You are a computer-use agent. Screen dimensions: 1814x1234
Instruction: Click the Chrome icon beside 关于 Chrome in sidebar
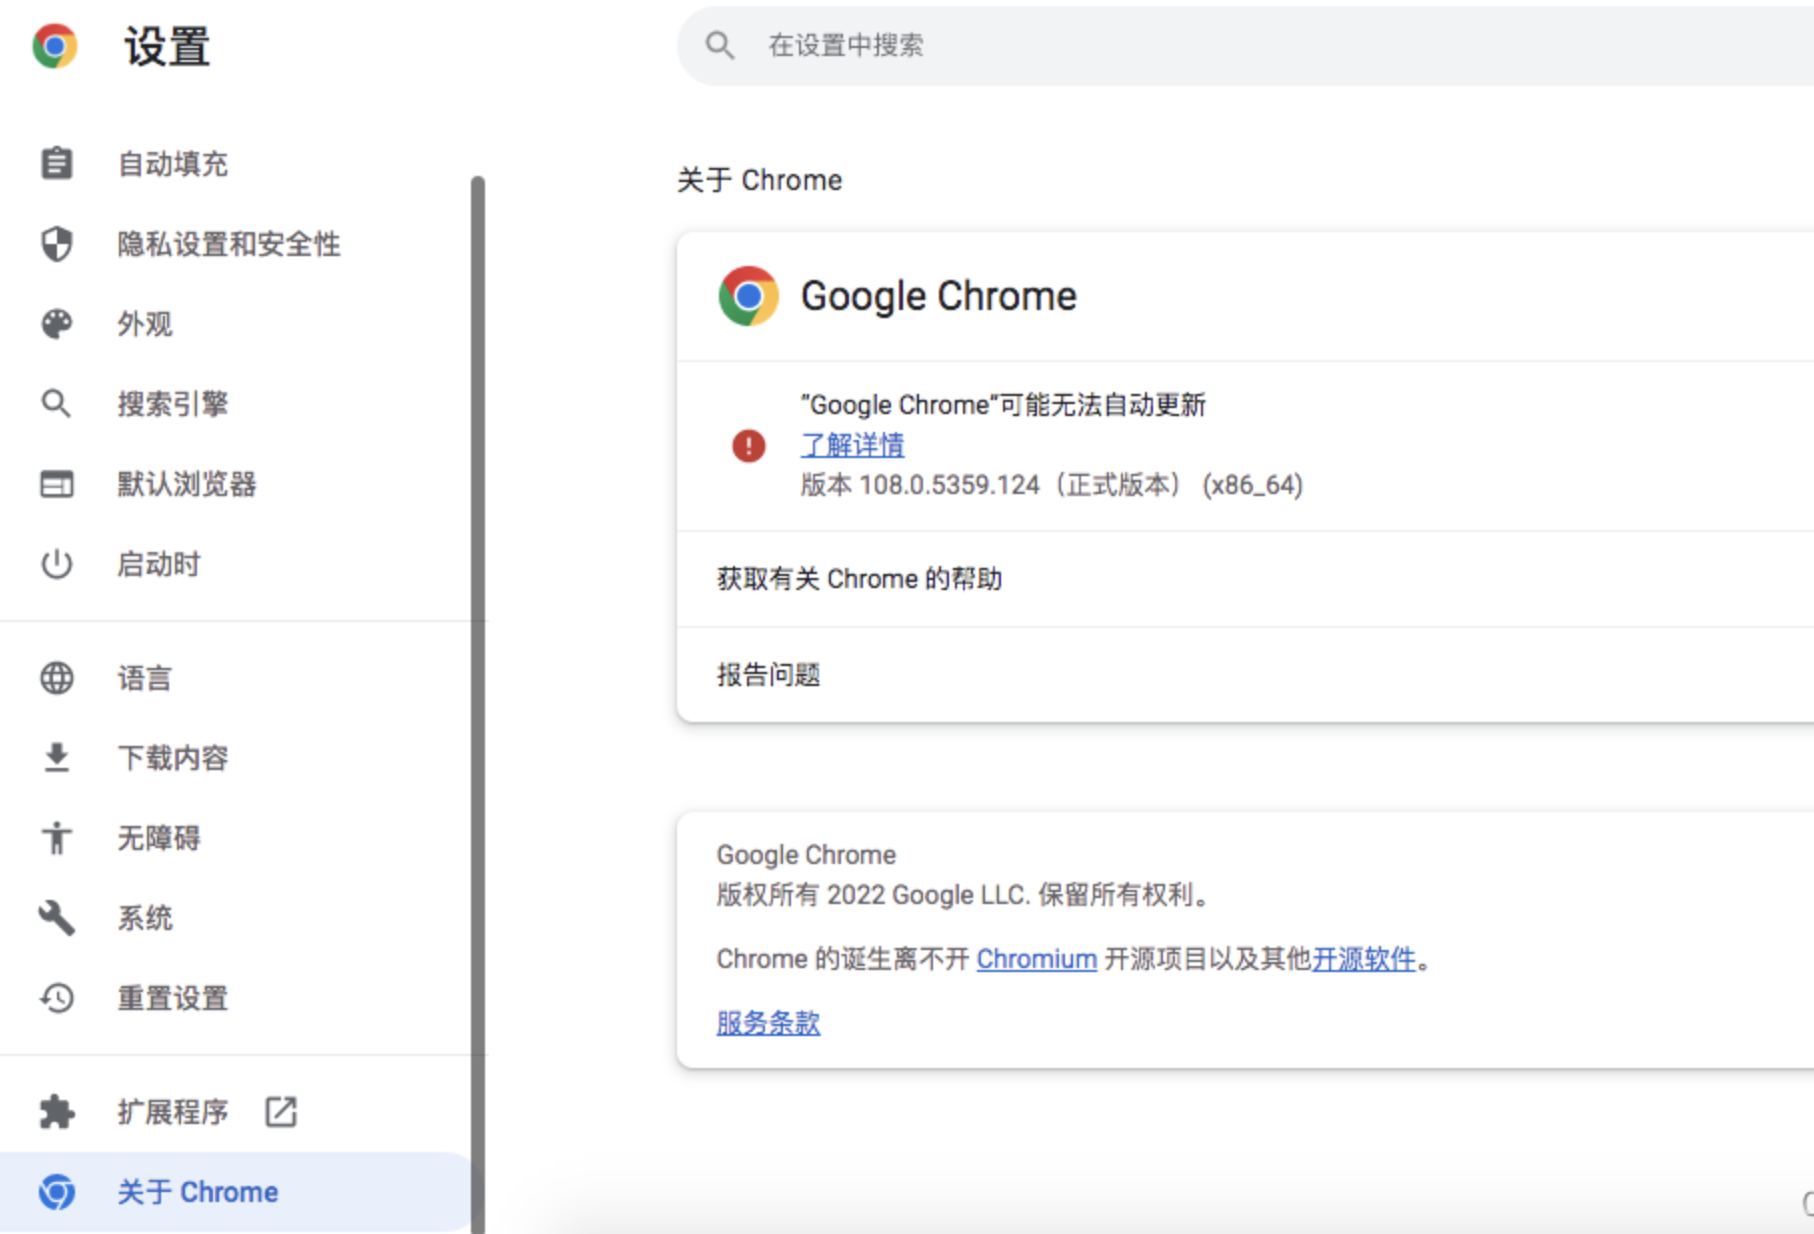click(56, 1192)
